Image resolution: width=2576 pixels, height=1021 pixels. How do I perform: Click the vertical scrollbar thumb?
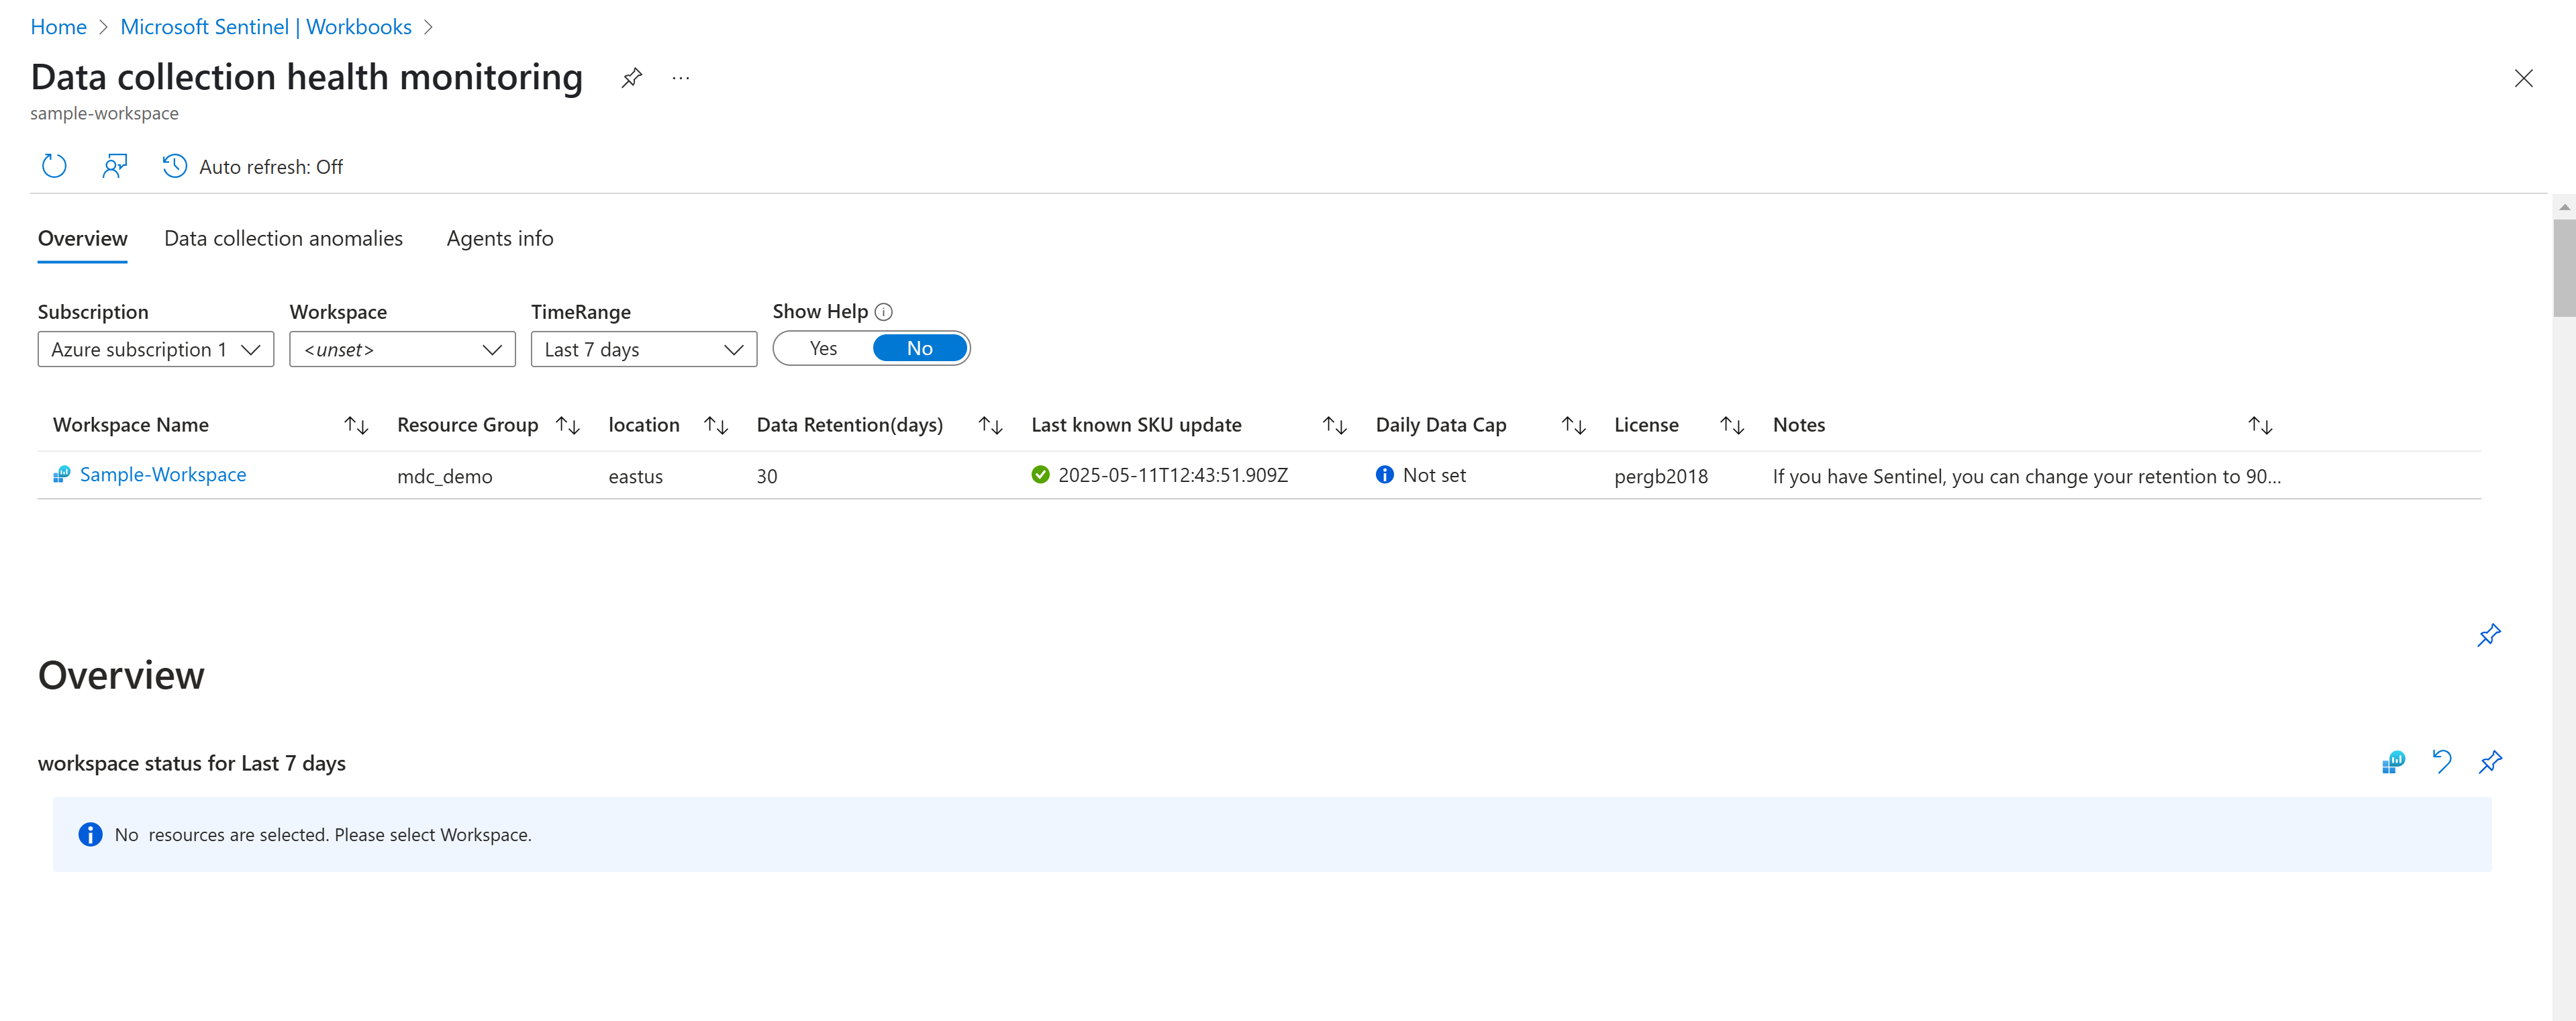click(2564, 267)
